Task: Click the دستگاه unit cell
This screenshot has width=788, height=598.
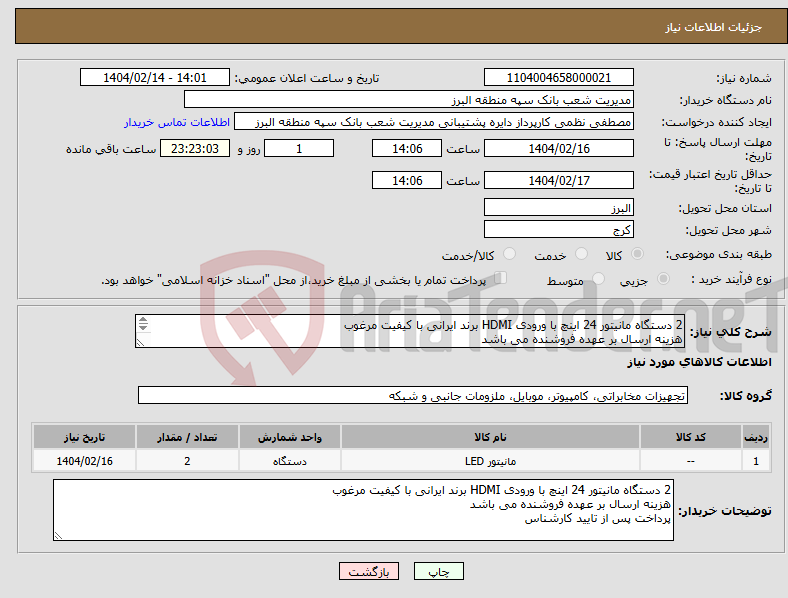Action: point(290,461)
